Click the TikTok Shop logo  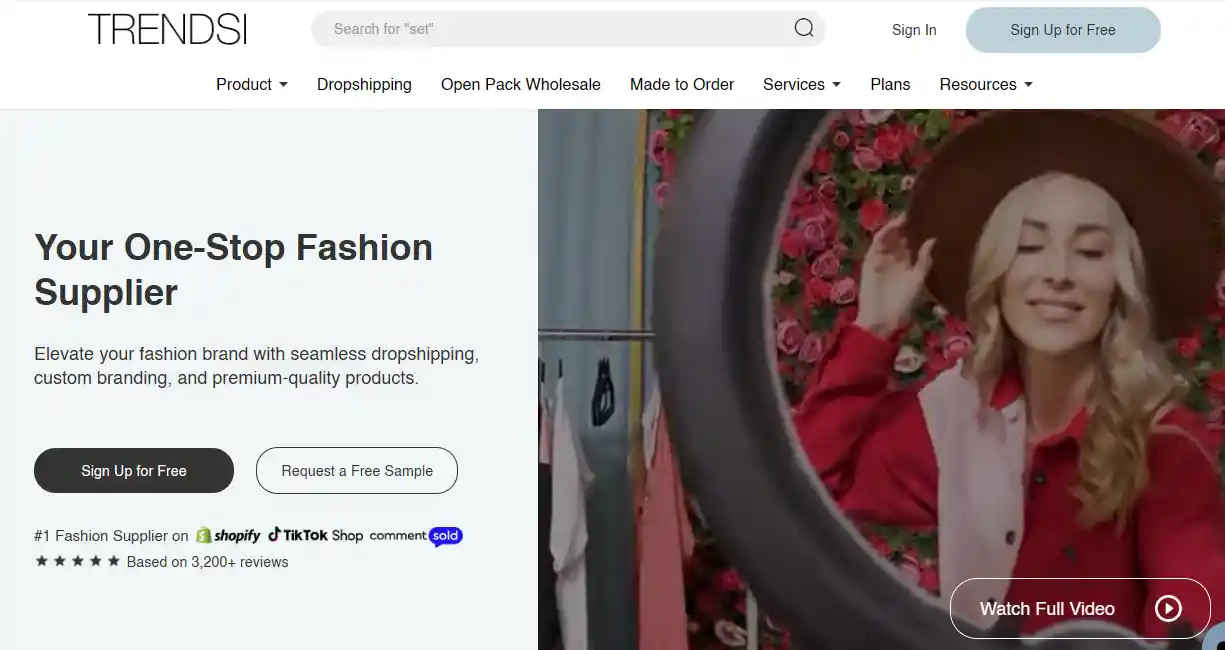click(315, 535)
